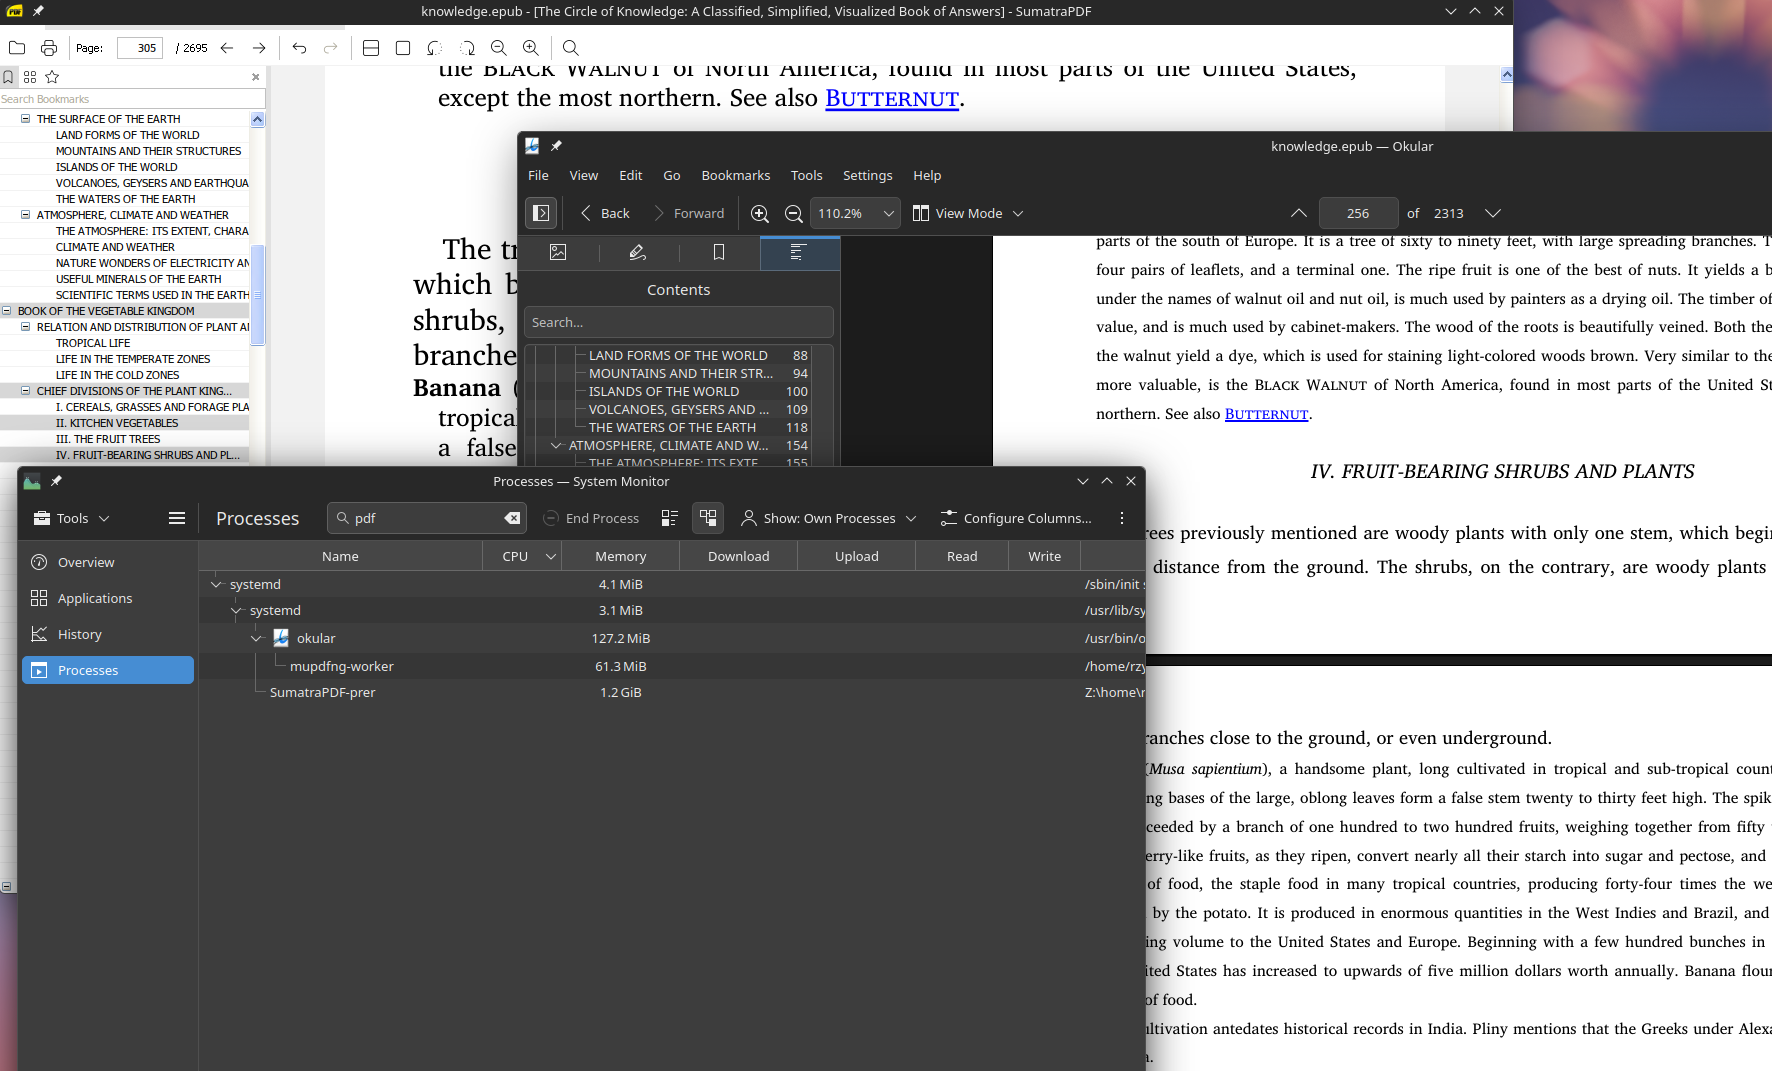Print document icon in SumatraPDF
Viewport: 1772px width, 1071px height.
pos(49,48)
